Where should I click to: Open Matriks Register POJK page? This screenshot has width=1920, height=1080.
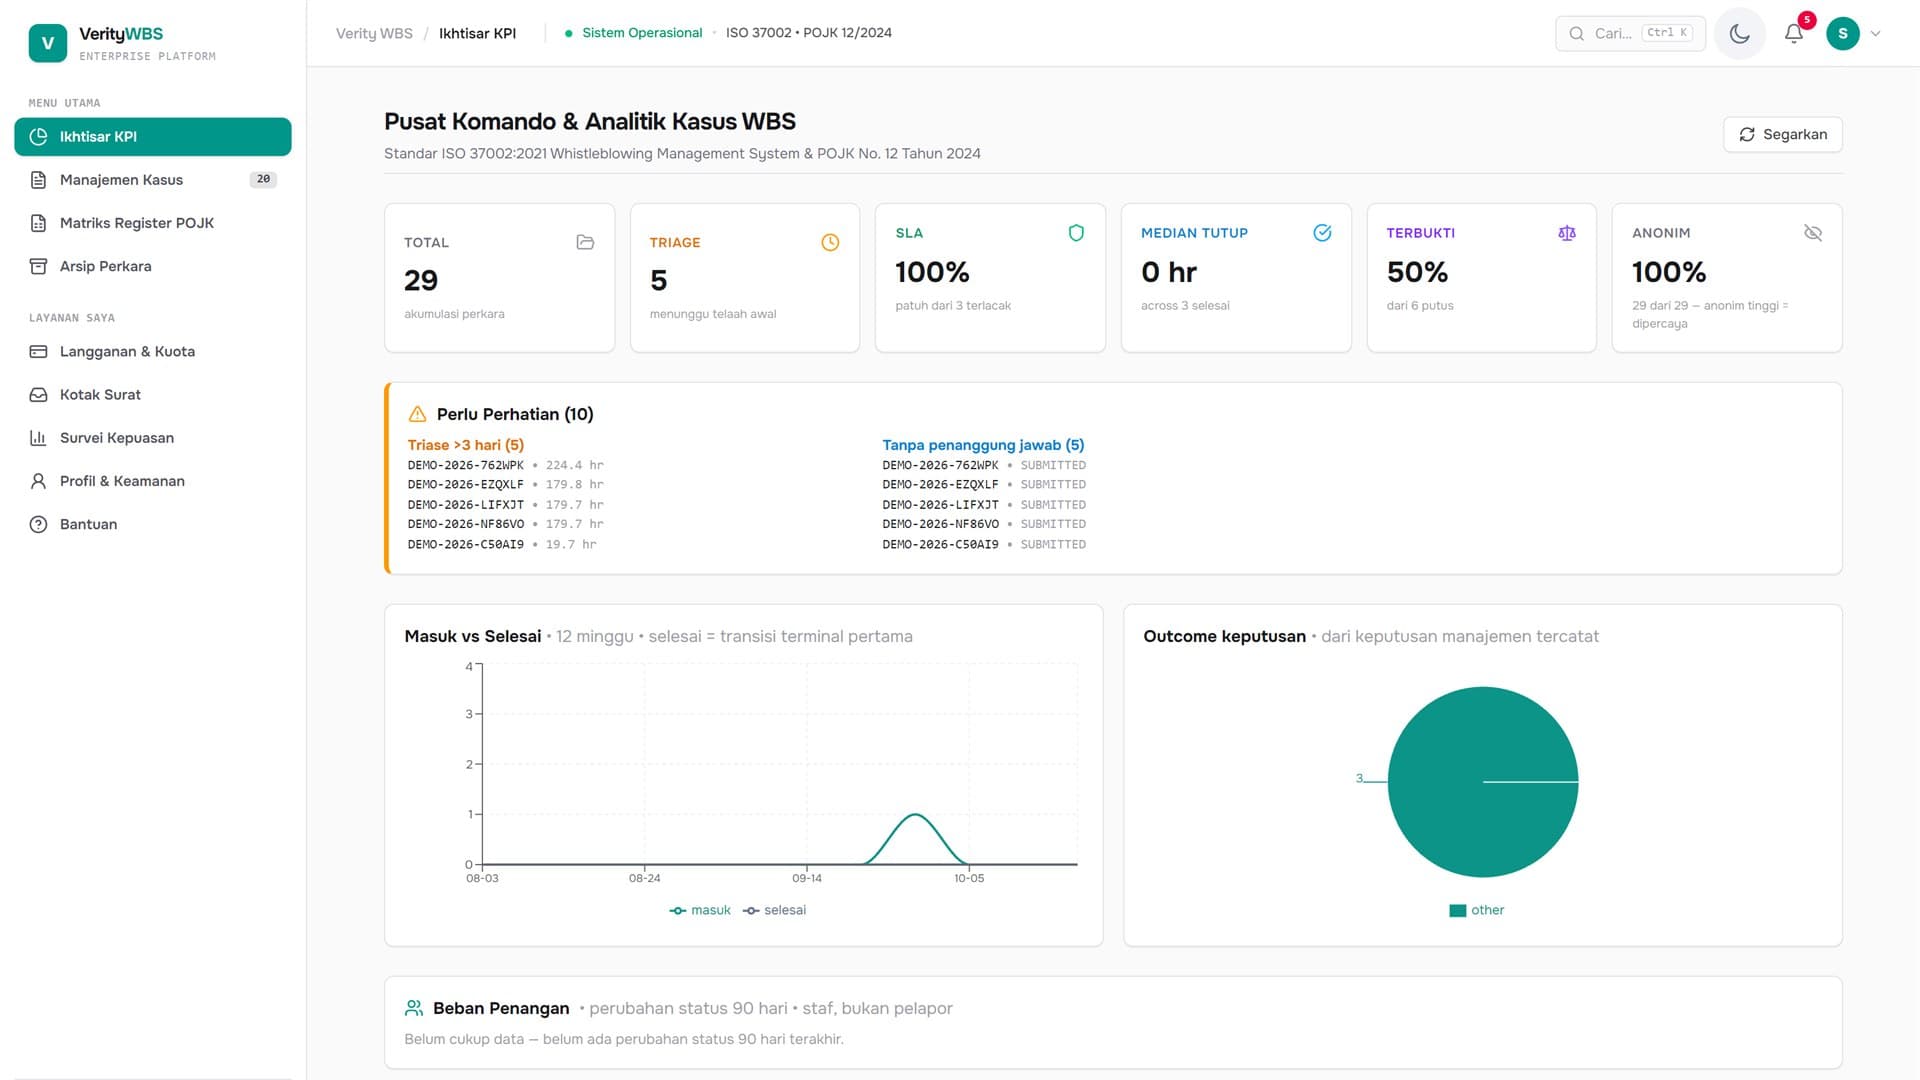point(153,223)
